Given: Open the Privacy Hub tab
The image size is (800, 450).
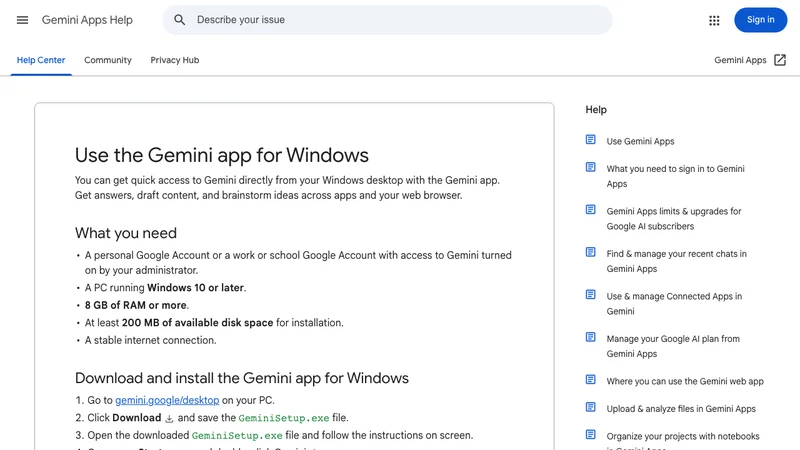Looking at the screenshot, I should (x=174, y=60).
